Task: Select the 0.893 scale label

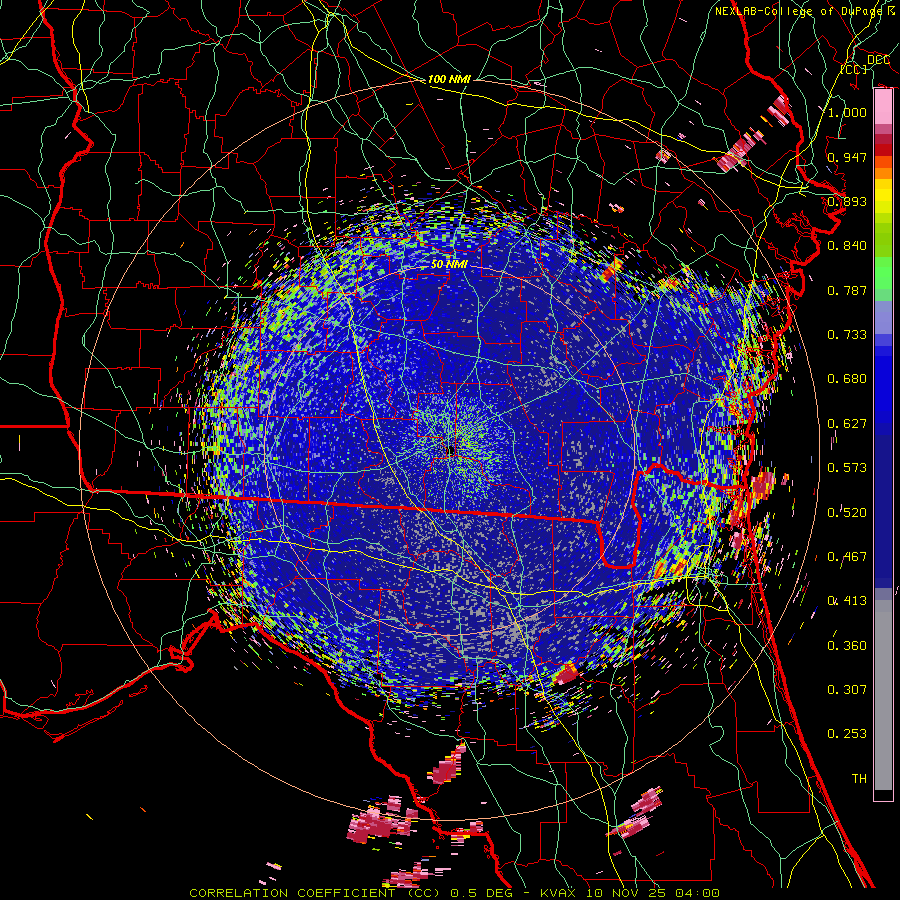Action: pos(847,201)
